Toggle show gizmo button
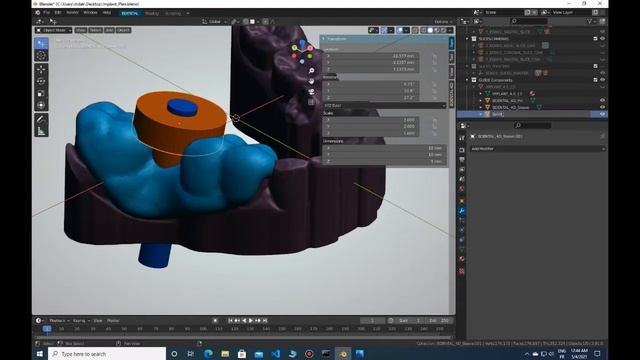 (384, 30)
